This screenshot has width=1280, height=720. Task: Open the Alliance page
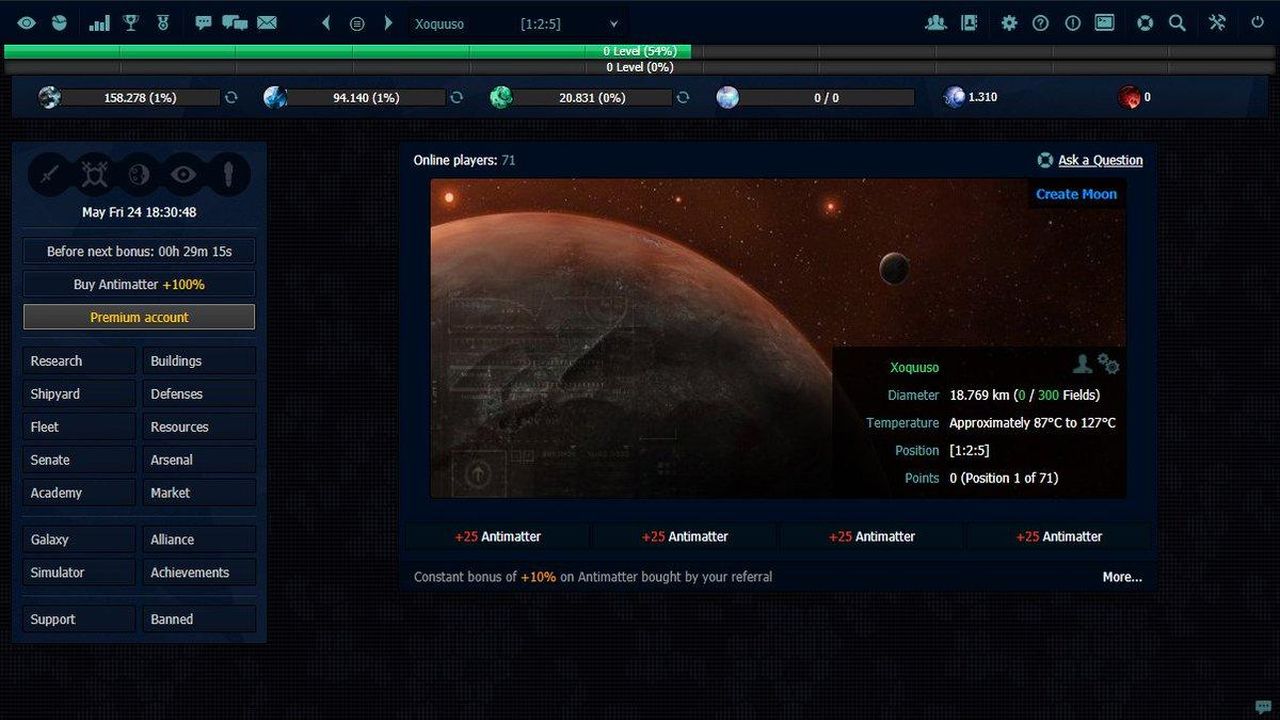tap(199, 539)
